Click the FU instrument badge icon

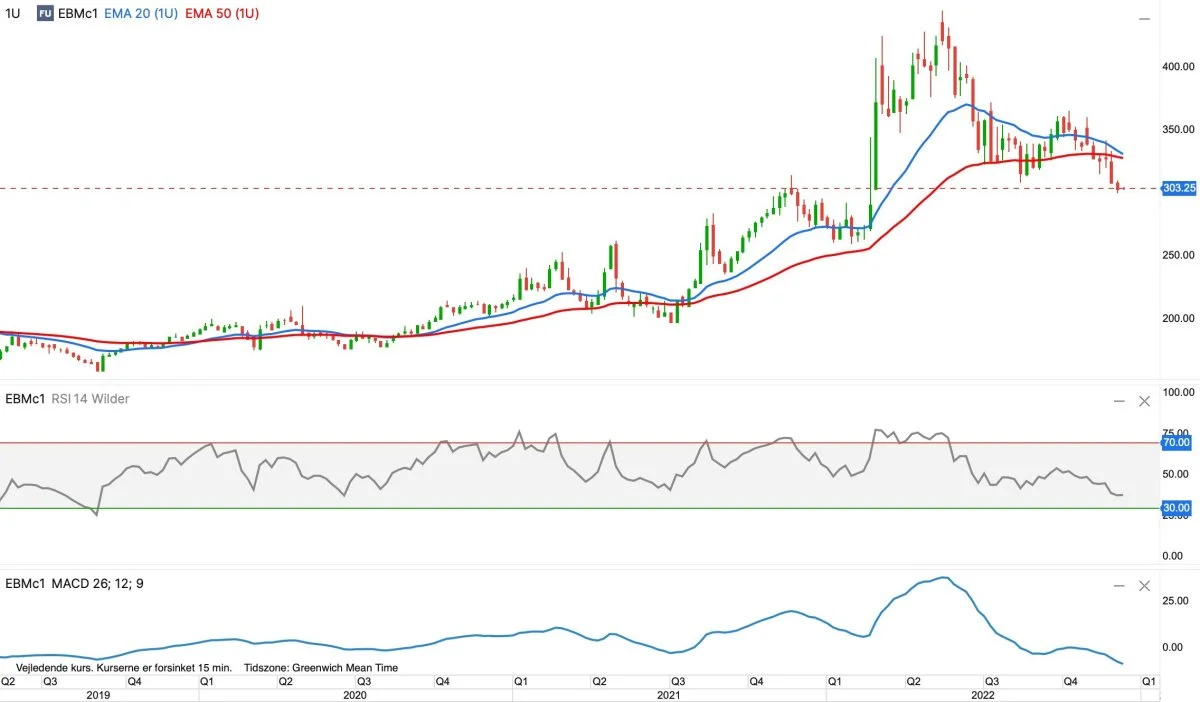[x=45, y=14]
